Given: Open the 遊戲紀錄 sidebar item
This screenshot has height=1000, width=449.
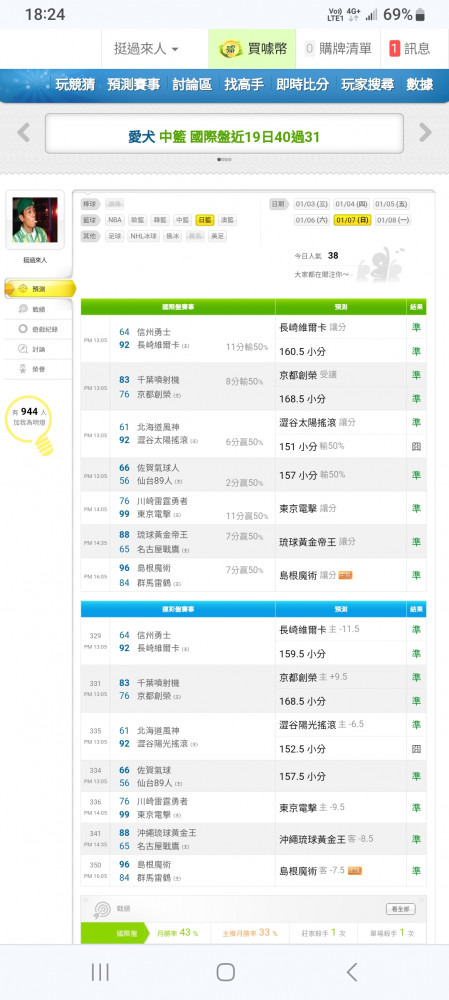Looking at the screenshot, I should [38, 329].
